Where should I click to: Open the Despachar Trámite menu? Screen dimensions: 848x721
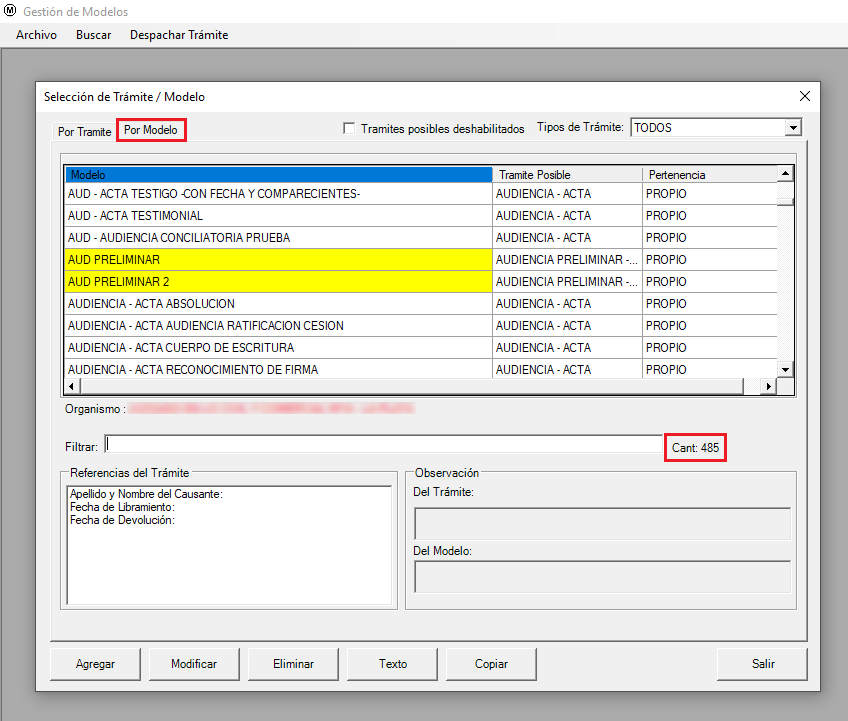tap(179, 35)
